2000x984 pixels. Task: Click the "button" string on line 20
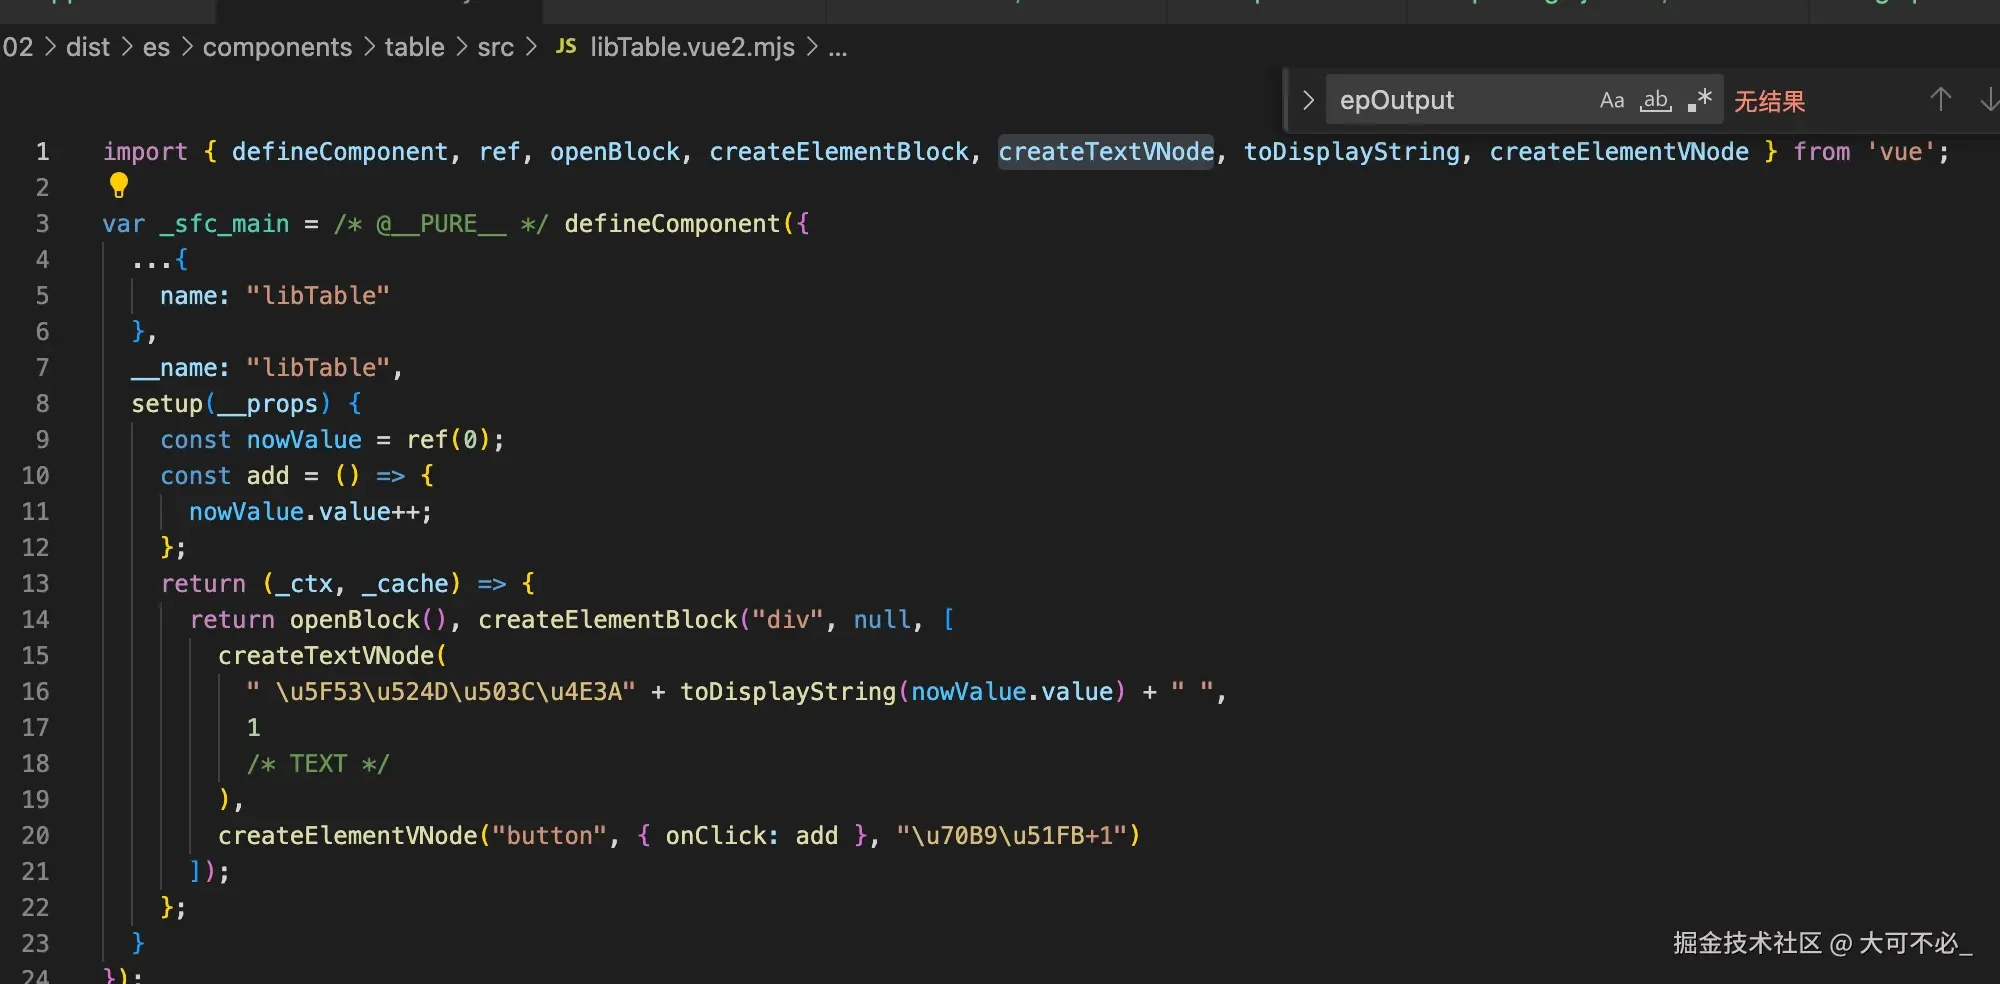(x=549, y=835)
